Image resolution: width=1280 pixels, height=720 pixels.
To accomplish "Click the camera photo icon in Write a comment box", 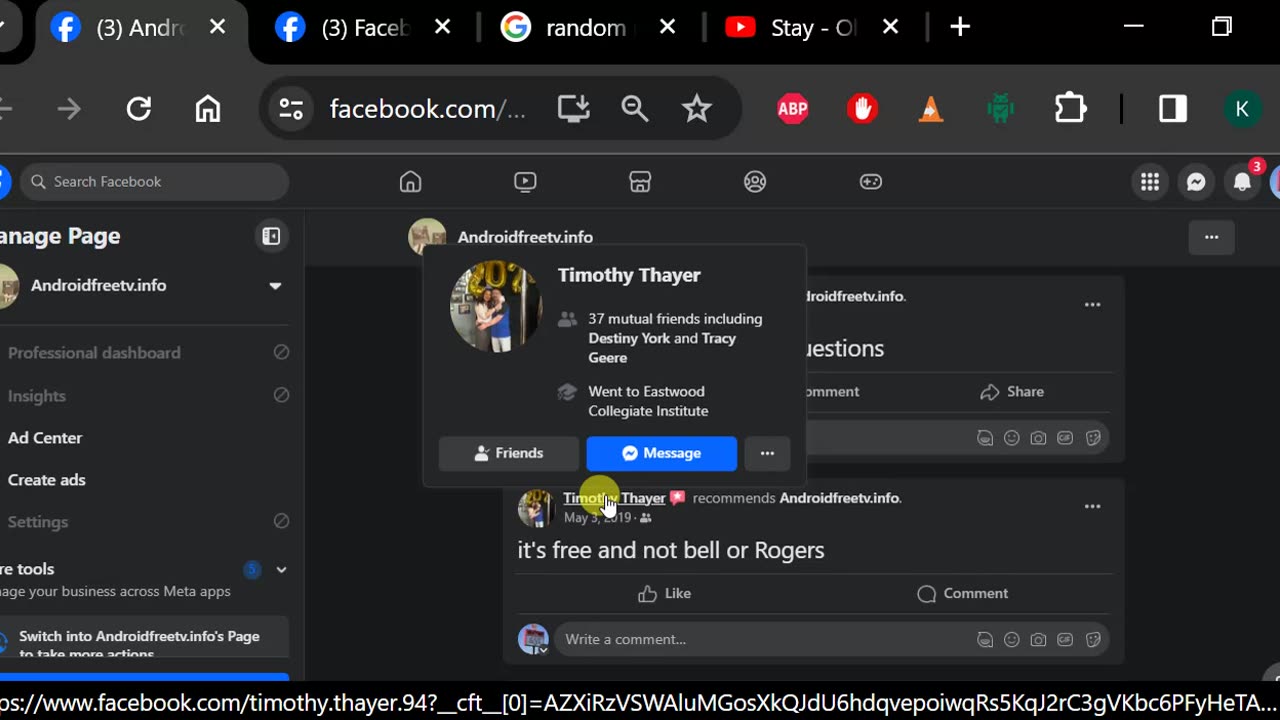I will (x=1038, y=639).
